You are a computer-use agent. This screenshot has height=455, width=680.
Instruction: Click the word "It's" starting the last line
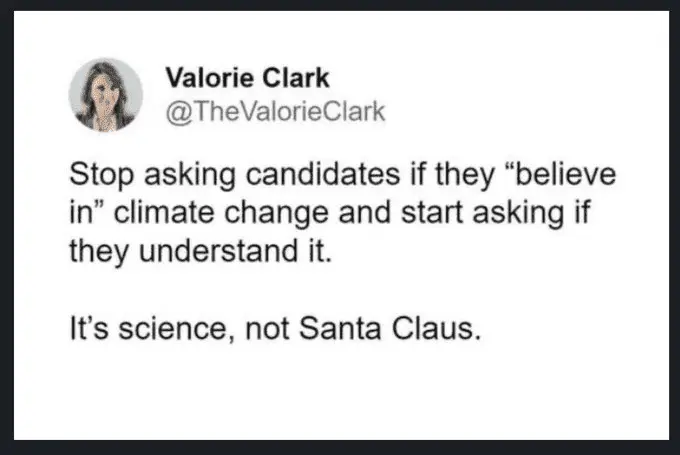click(88, 326)
